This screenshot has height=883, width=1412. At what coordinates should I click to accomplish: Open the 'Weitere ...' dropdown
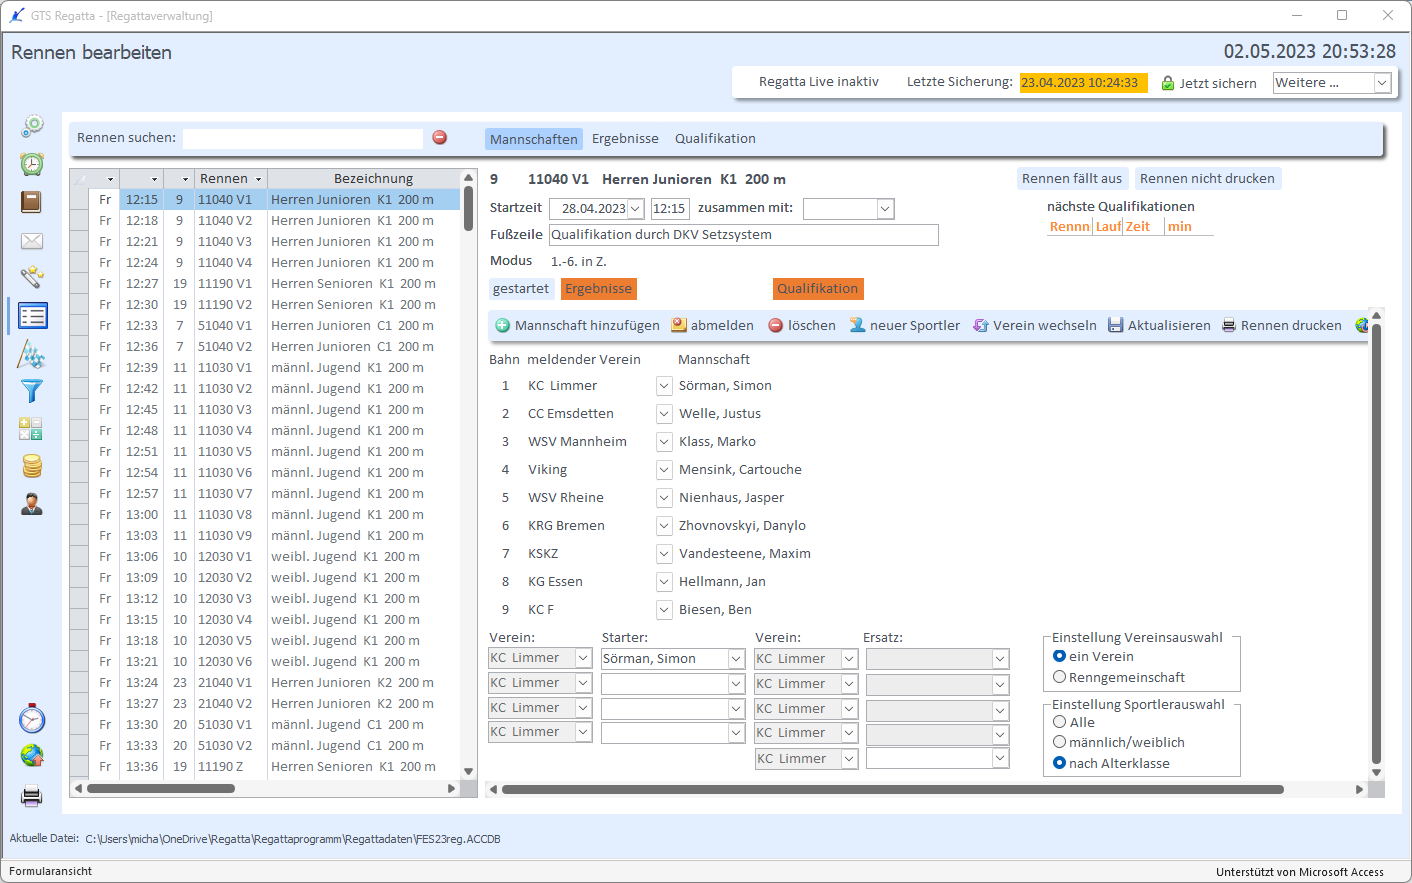1382,83
